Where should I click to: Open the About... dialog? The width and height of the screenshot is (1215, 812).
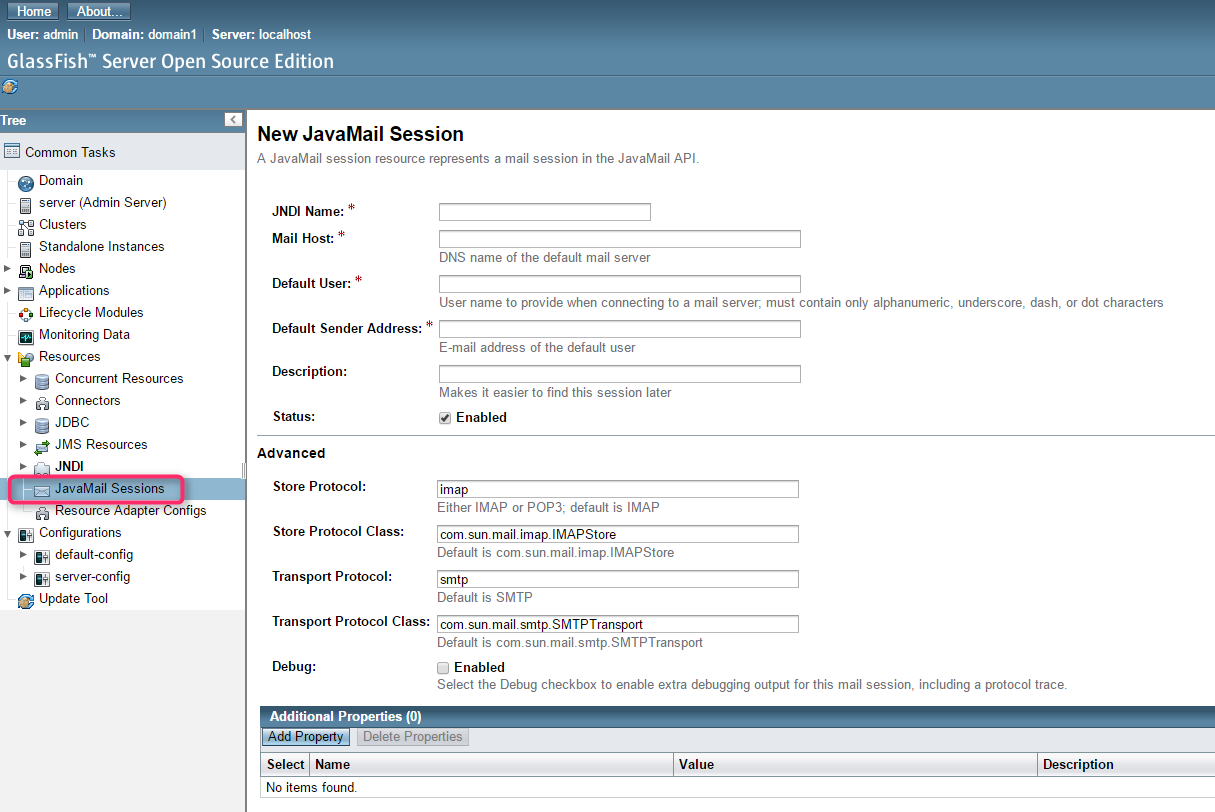click(x=97, y=10)
